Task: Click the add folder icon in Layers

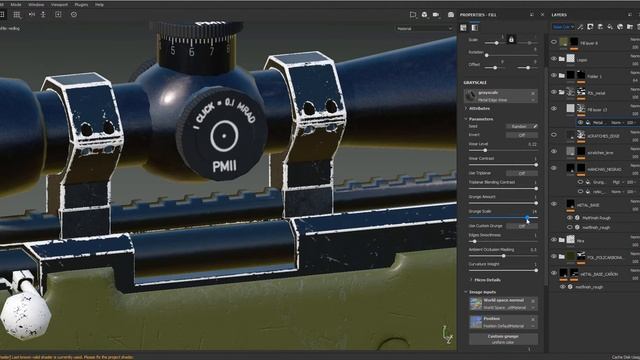Action: (x=630, y=27)
